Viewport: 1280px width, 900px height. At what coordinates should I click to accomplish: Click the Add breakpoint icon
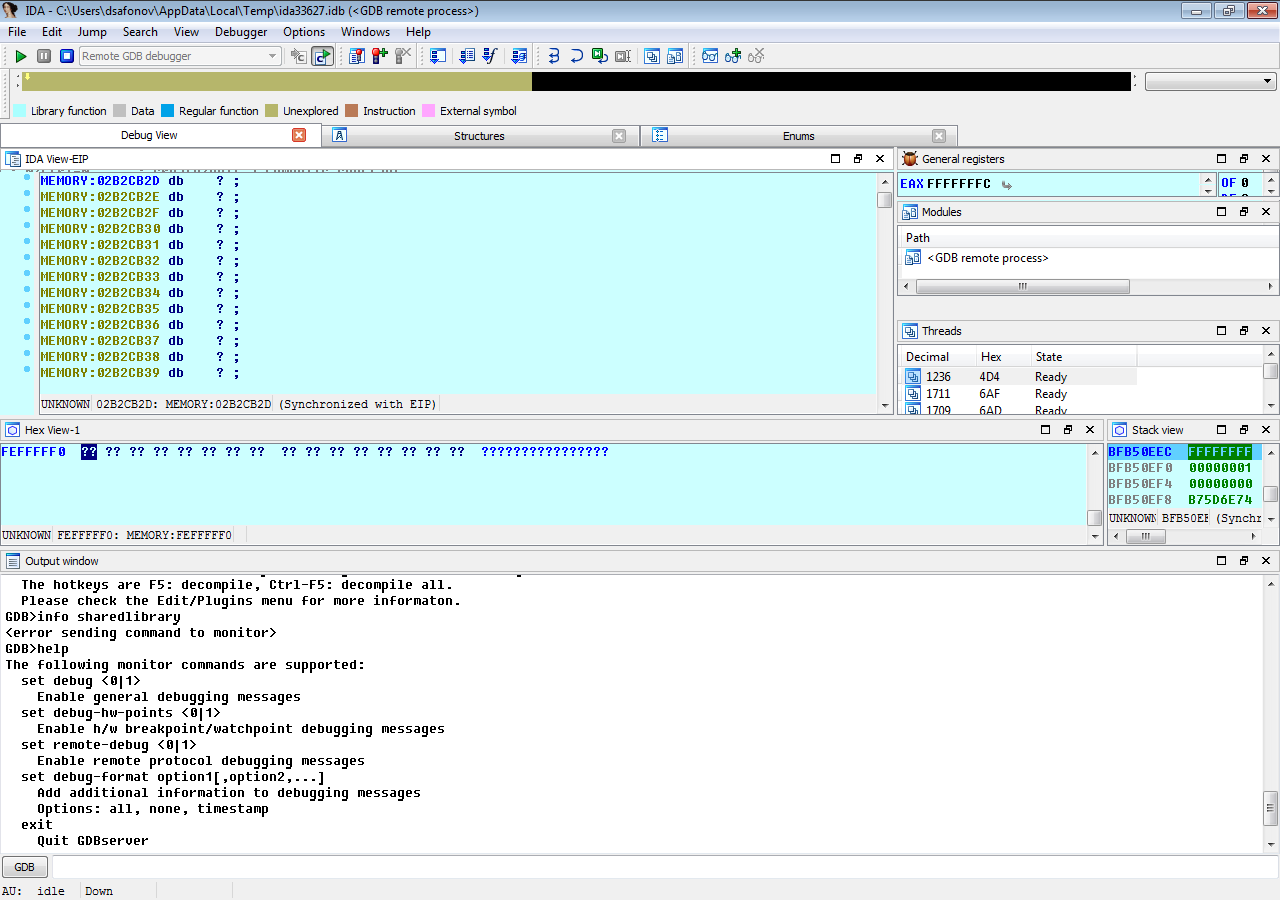pyautogui.click(x=378, y=56)
